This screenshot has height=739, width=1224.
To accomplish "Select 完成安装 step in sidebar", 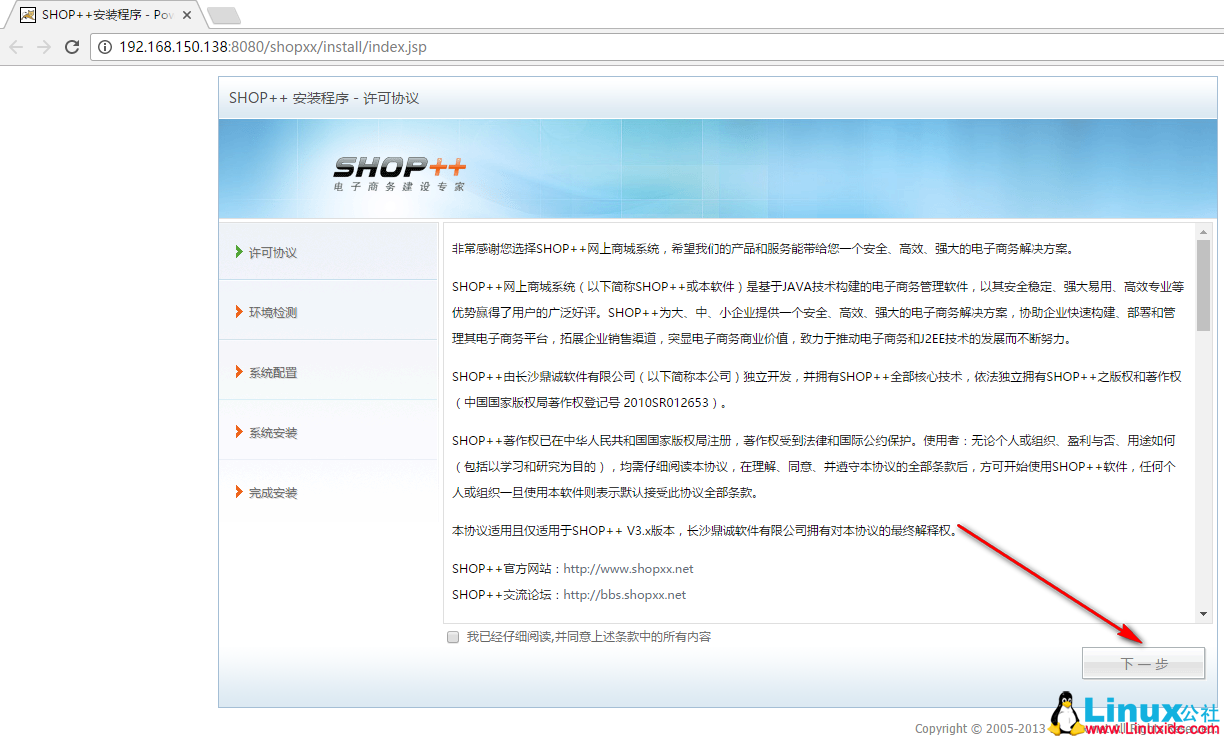I will coord(273,493).
